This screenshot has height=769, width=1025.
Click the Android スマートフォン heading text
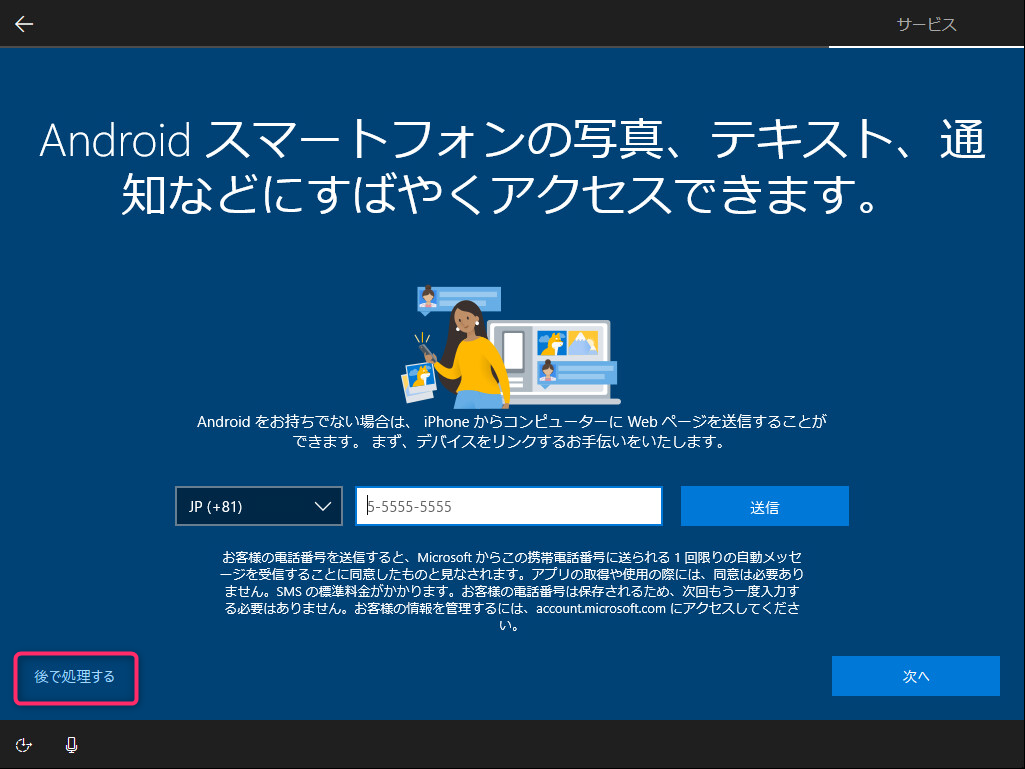click(512, 167)
